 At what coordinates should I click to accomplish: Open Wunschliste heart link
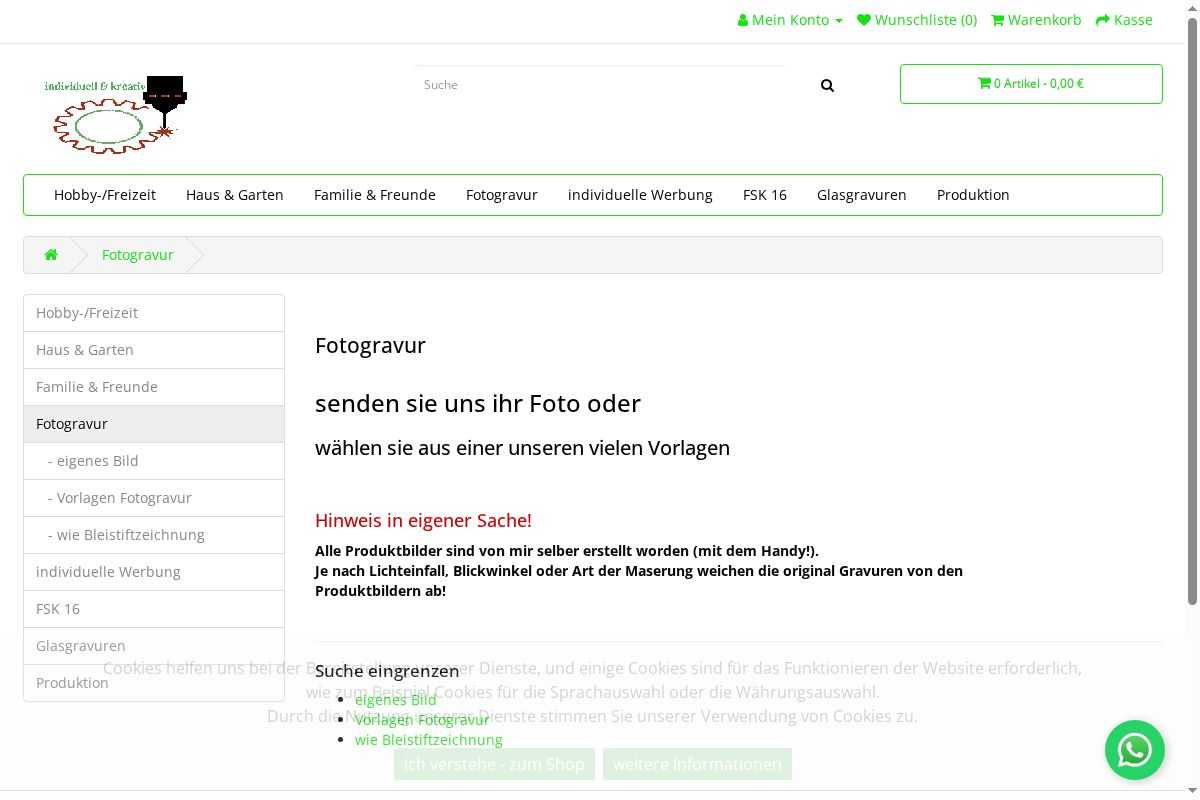pos(917,20)
